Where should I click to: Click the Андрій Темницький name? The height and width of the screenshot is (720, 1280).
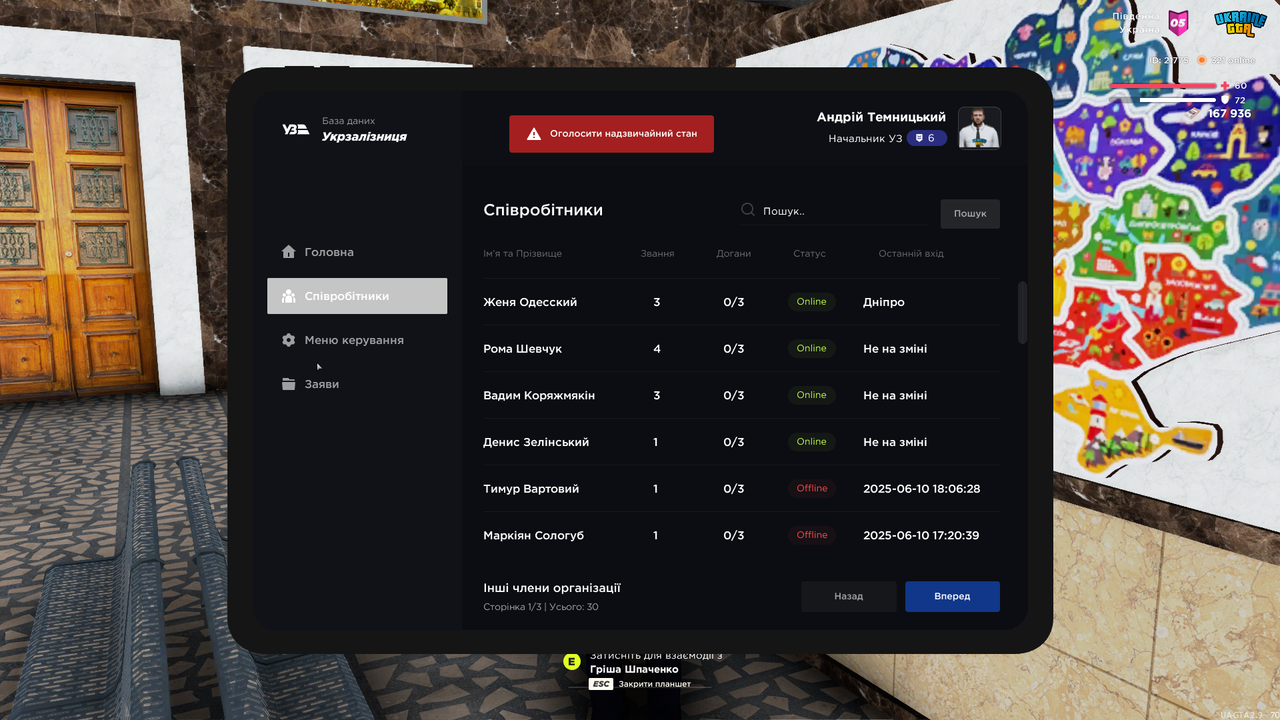click(881, 117)
